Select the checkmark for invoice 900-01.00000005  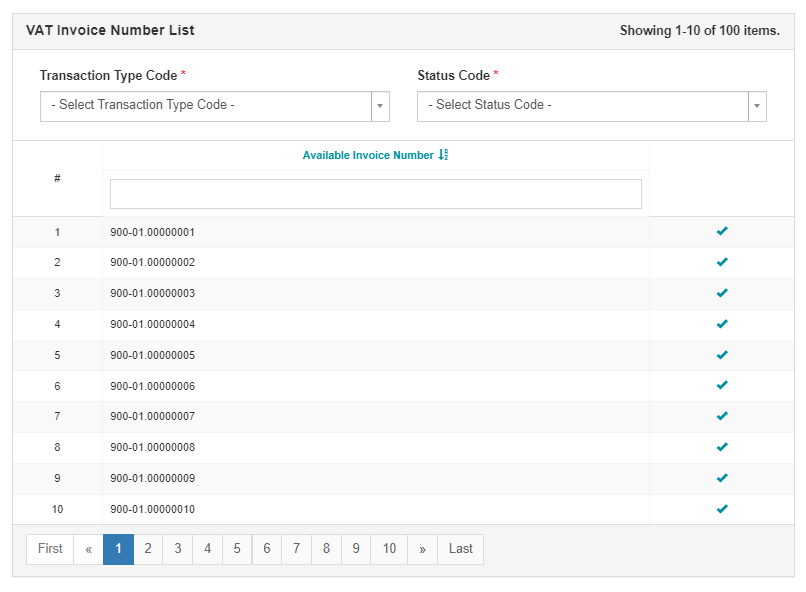(722, 355)
